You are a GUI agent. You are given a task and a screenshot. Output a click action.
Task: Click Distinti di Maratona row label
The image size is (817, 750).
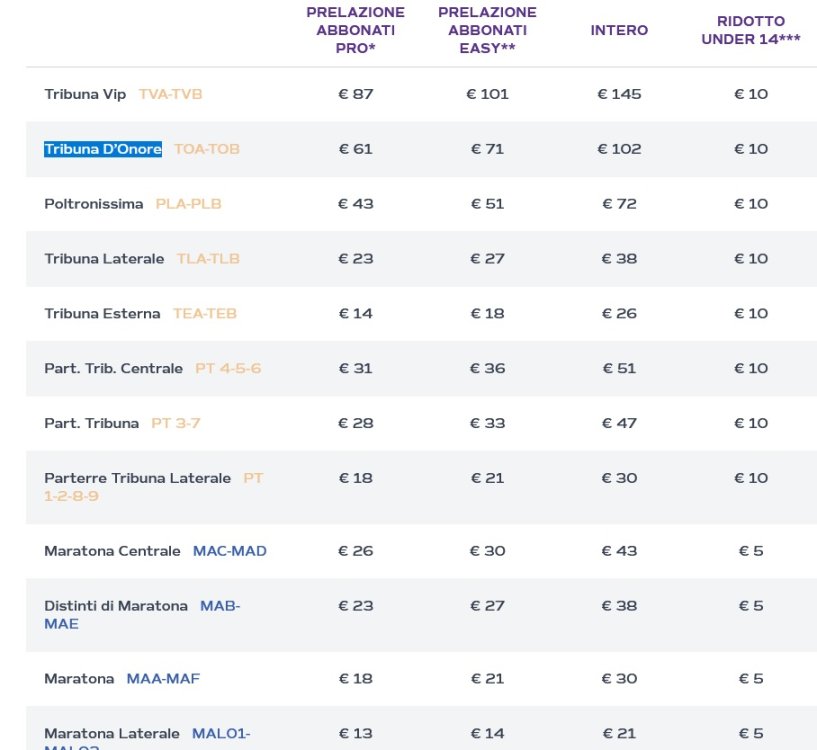116,606
